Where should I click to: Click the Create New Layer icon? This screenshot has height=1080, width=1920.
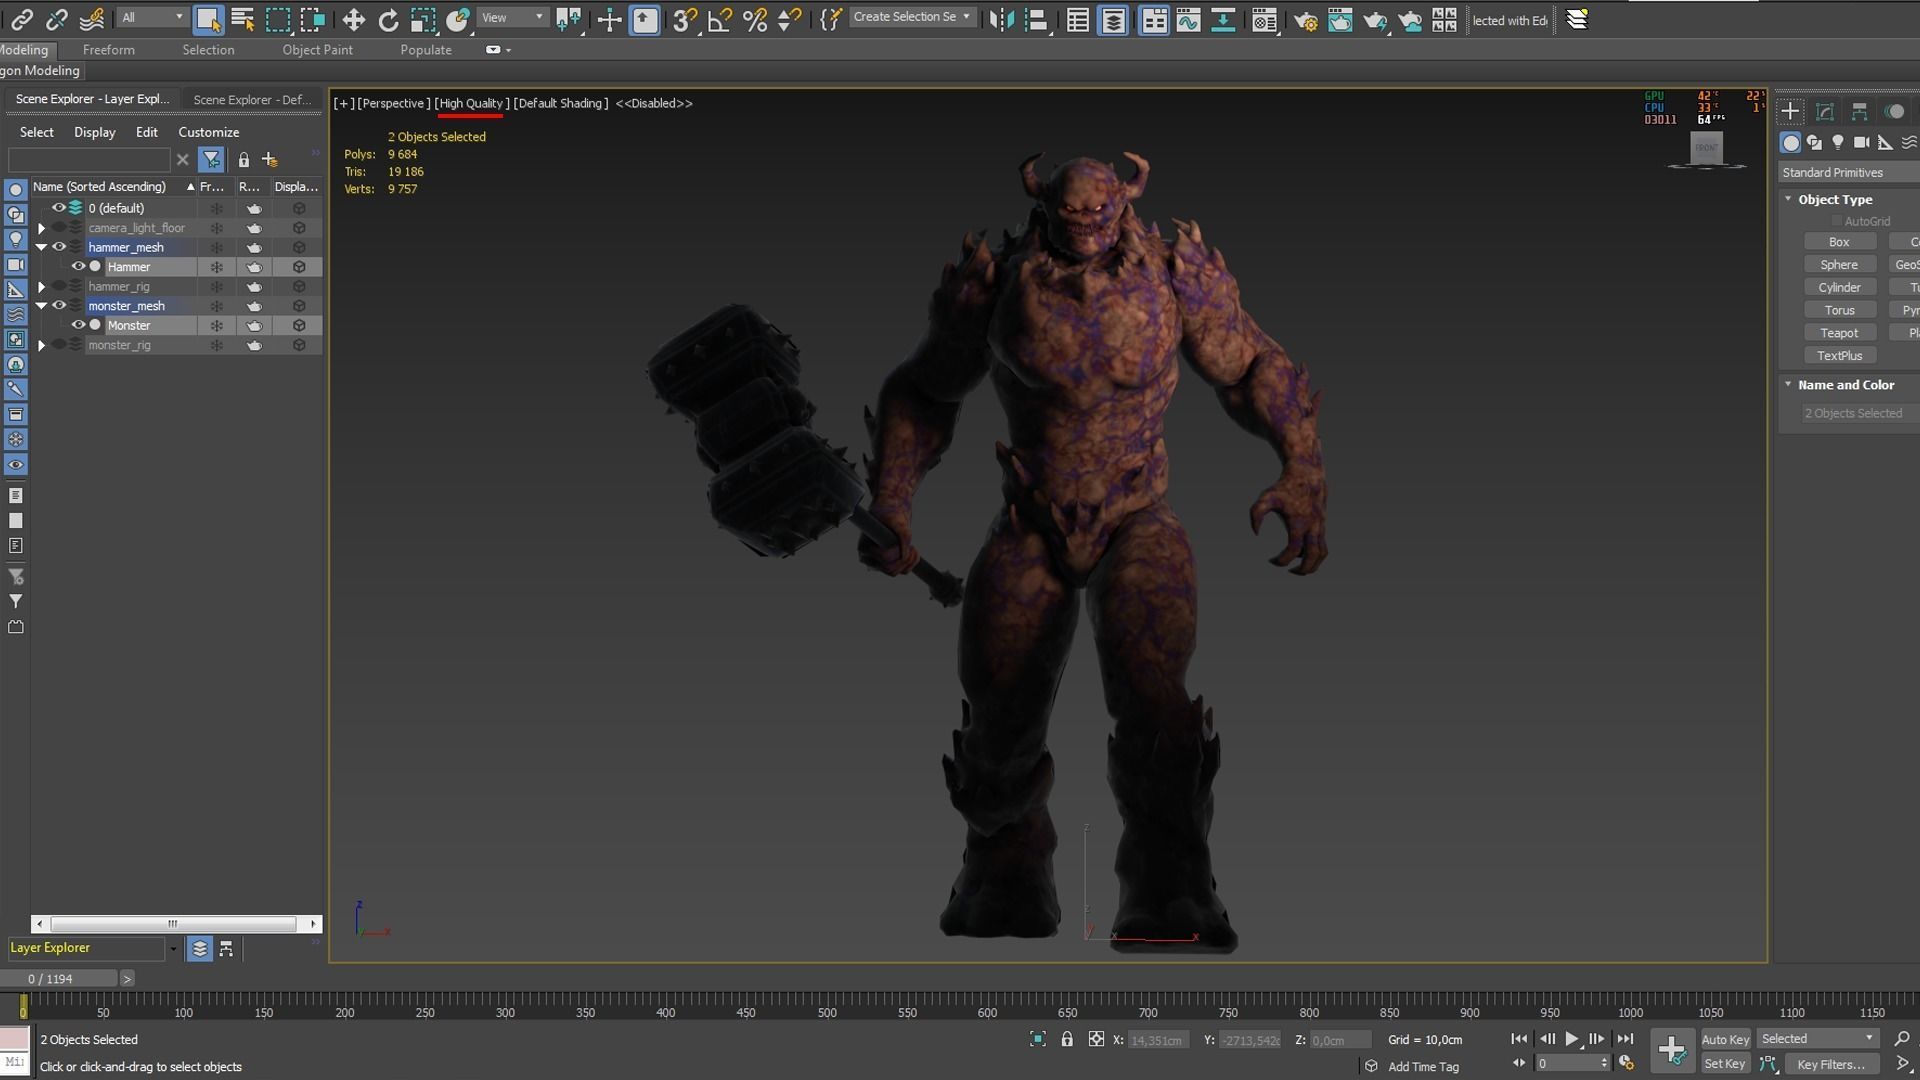coord(269,160)
